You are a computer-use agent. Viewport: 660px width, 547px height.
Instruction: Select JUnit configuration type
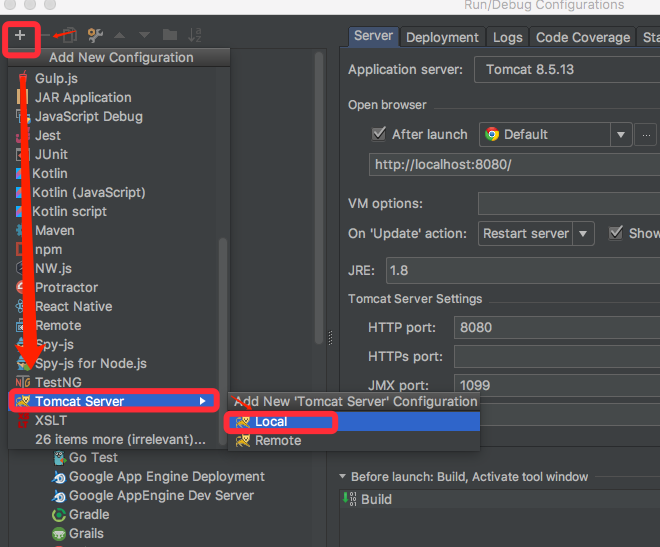(x=114, y=154)
